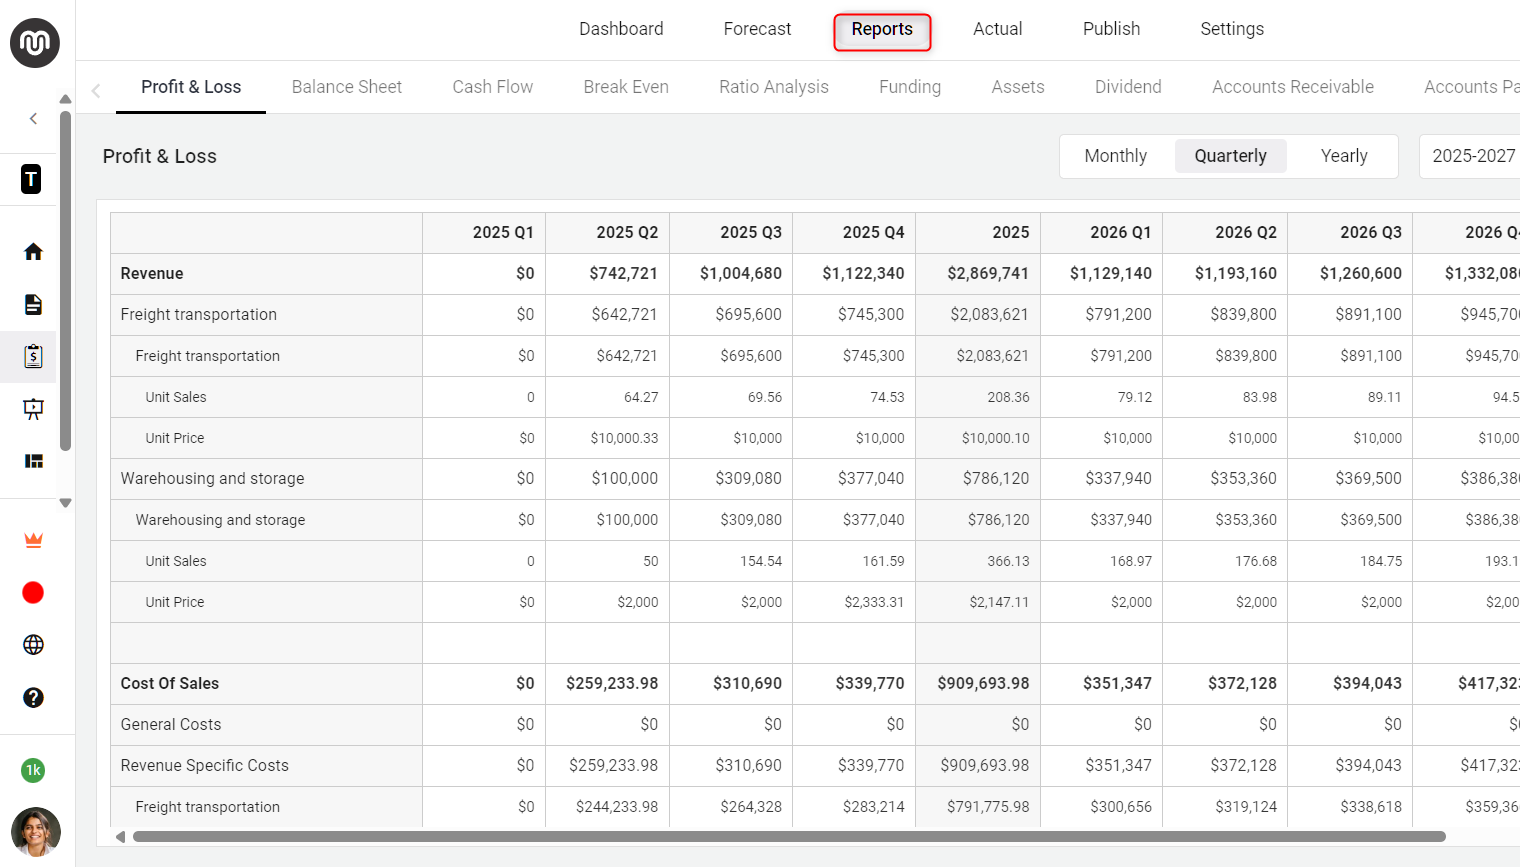Open the Publish menu
This screenshot has width=1520, height=867.
pos(1111,29)
